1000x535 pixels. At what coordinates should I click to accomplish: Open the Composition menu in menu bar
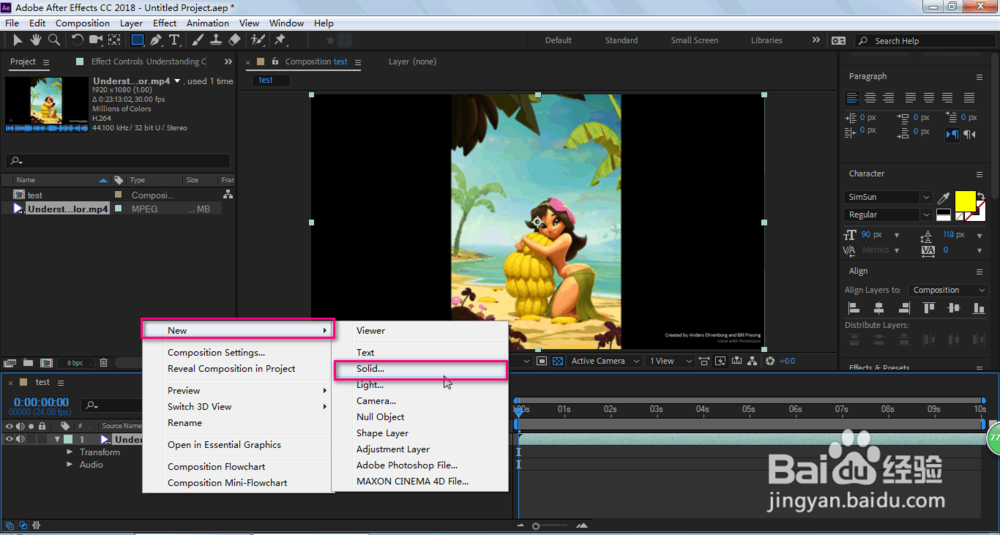(x=82, y=23)
